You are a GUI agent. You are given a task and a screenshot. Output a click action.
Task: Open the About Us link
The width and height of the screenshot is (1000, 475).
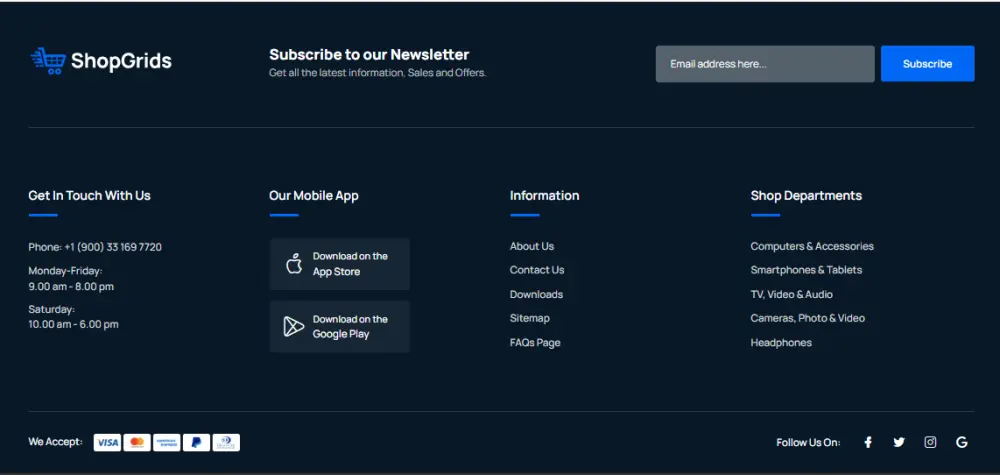[532, 246]
